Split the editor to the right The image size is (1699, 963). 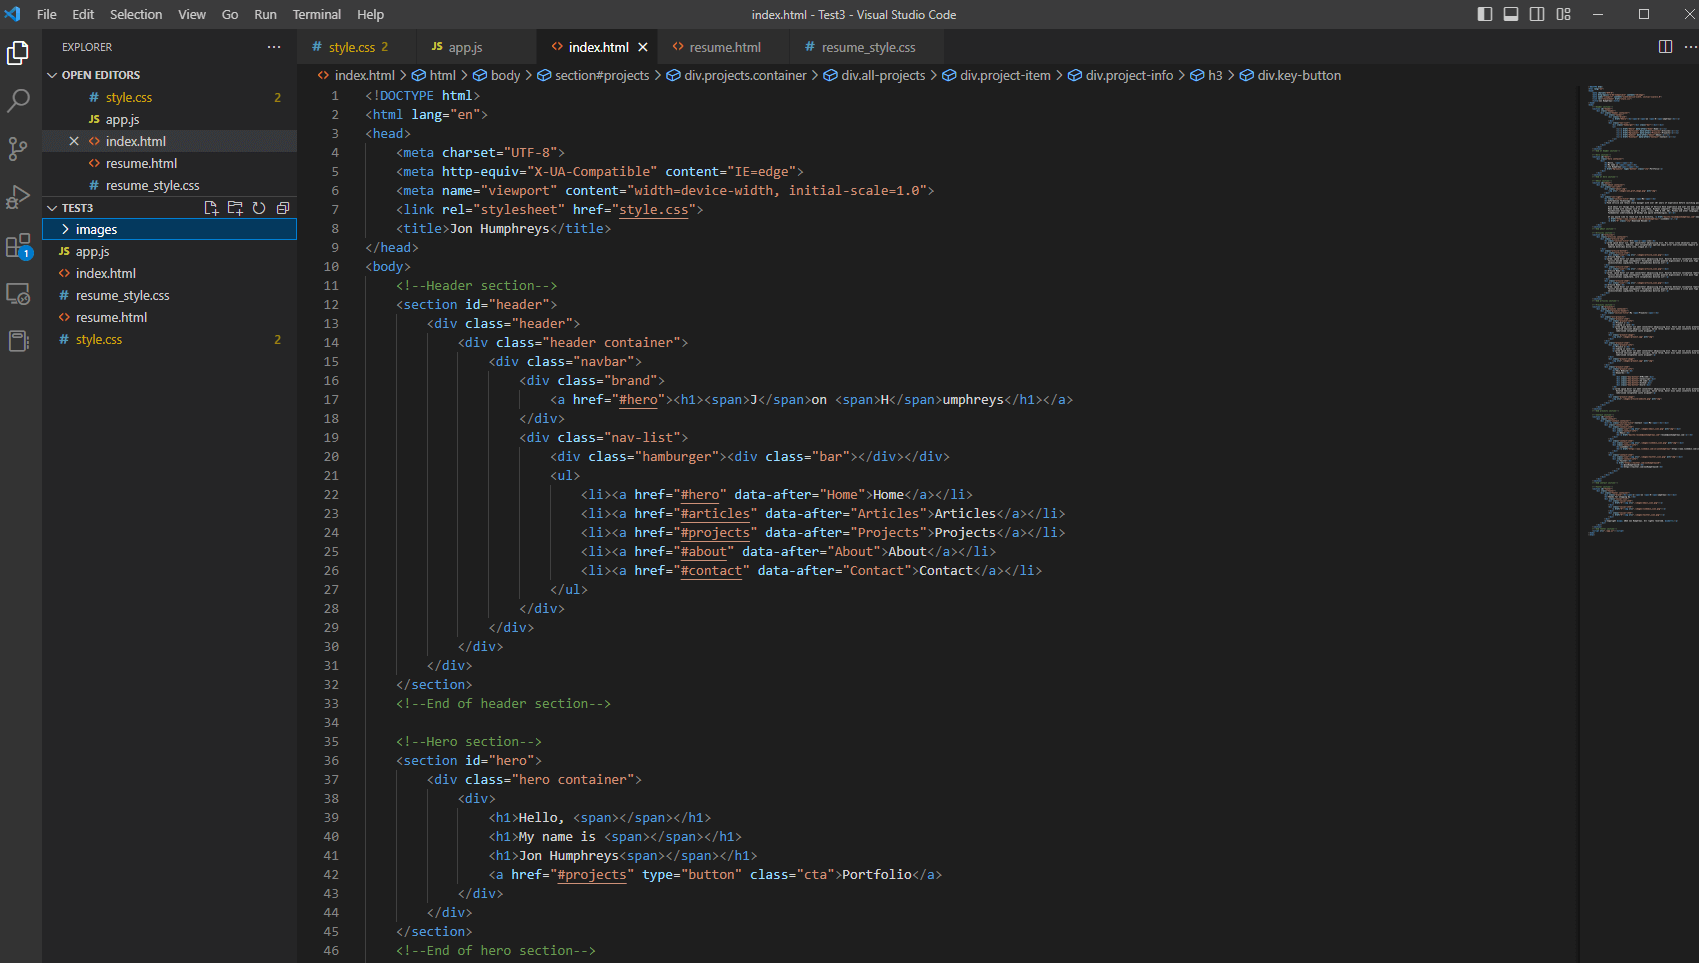coord(1665,47)
